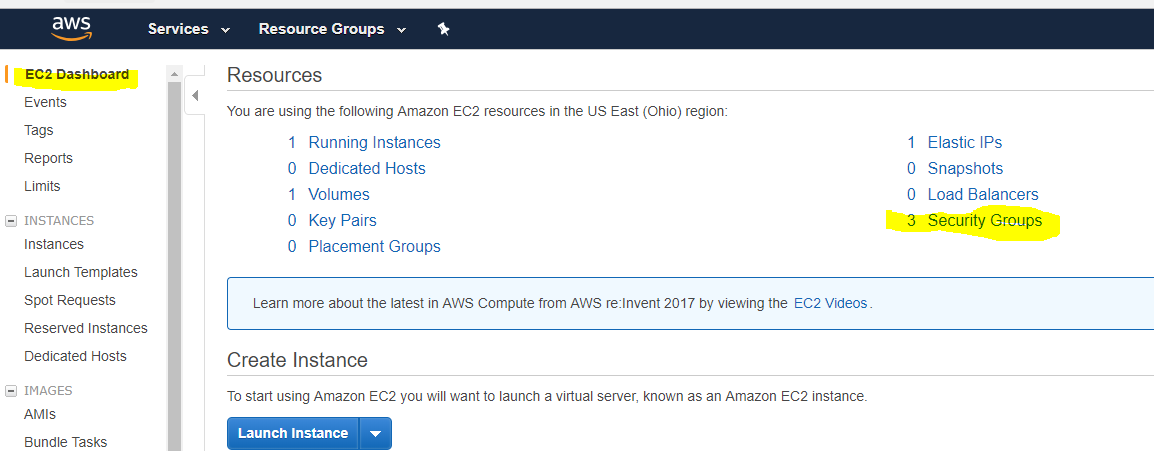Open the Resource Groups dropdown
Screen dimensions: 1154x451
tap(332, 29)
